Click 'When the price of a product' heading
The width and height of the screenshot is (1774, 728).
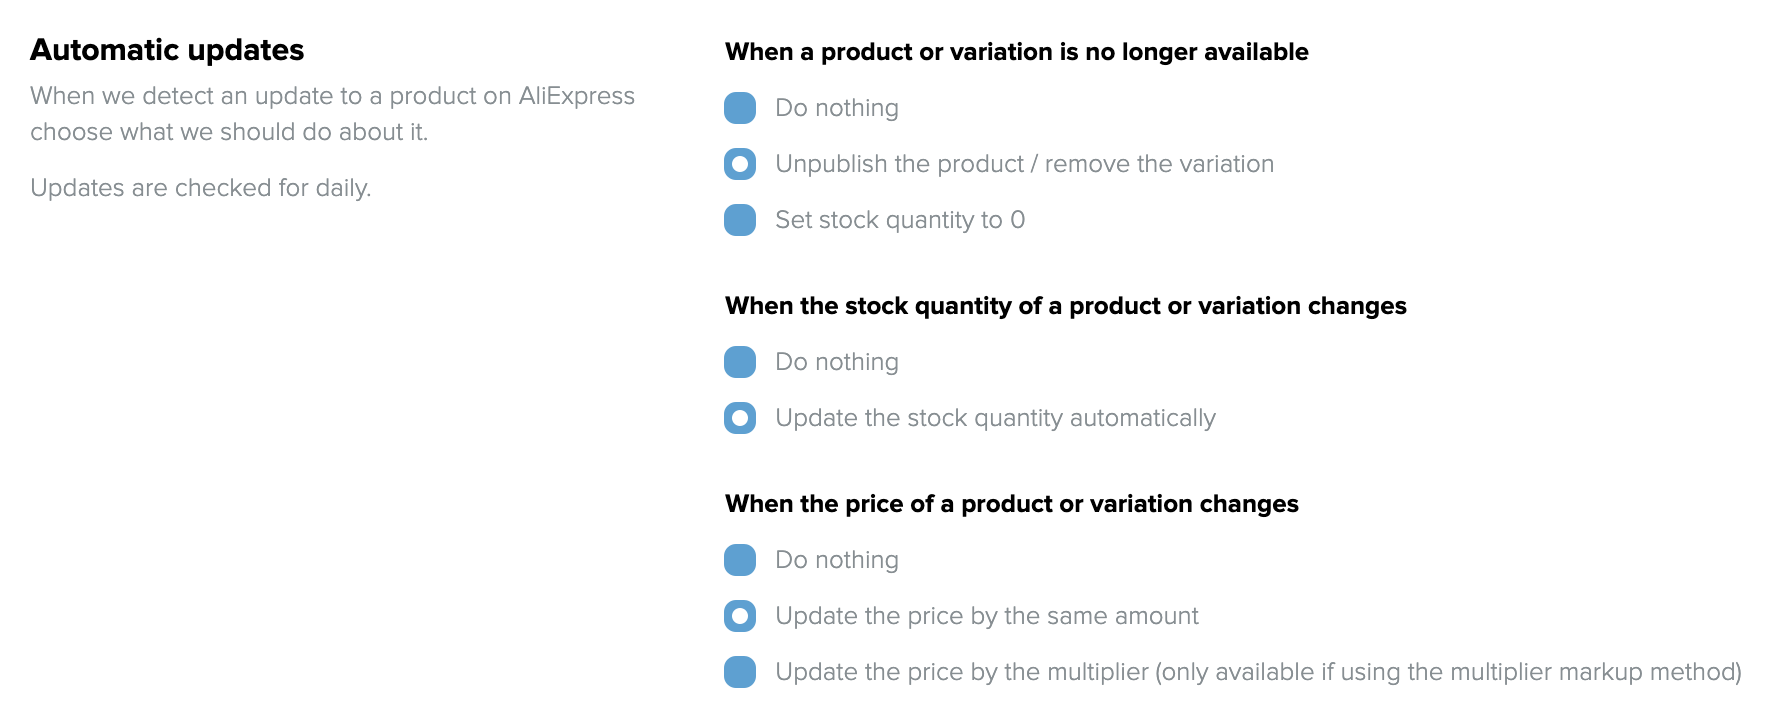click(1011, 504)
